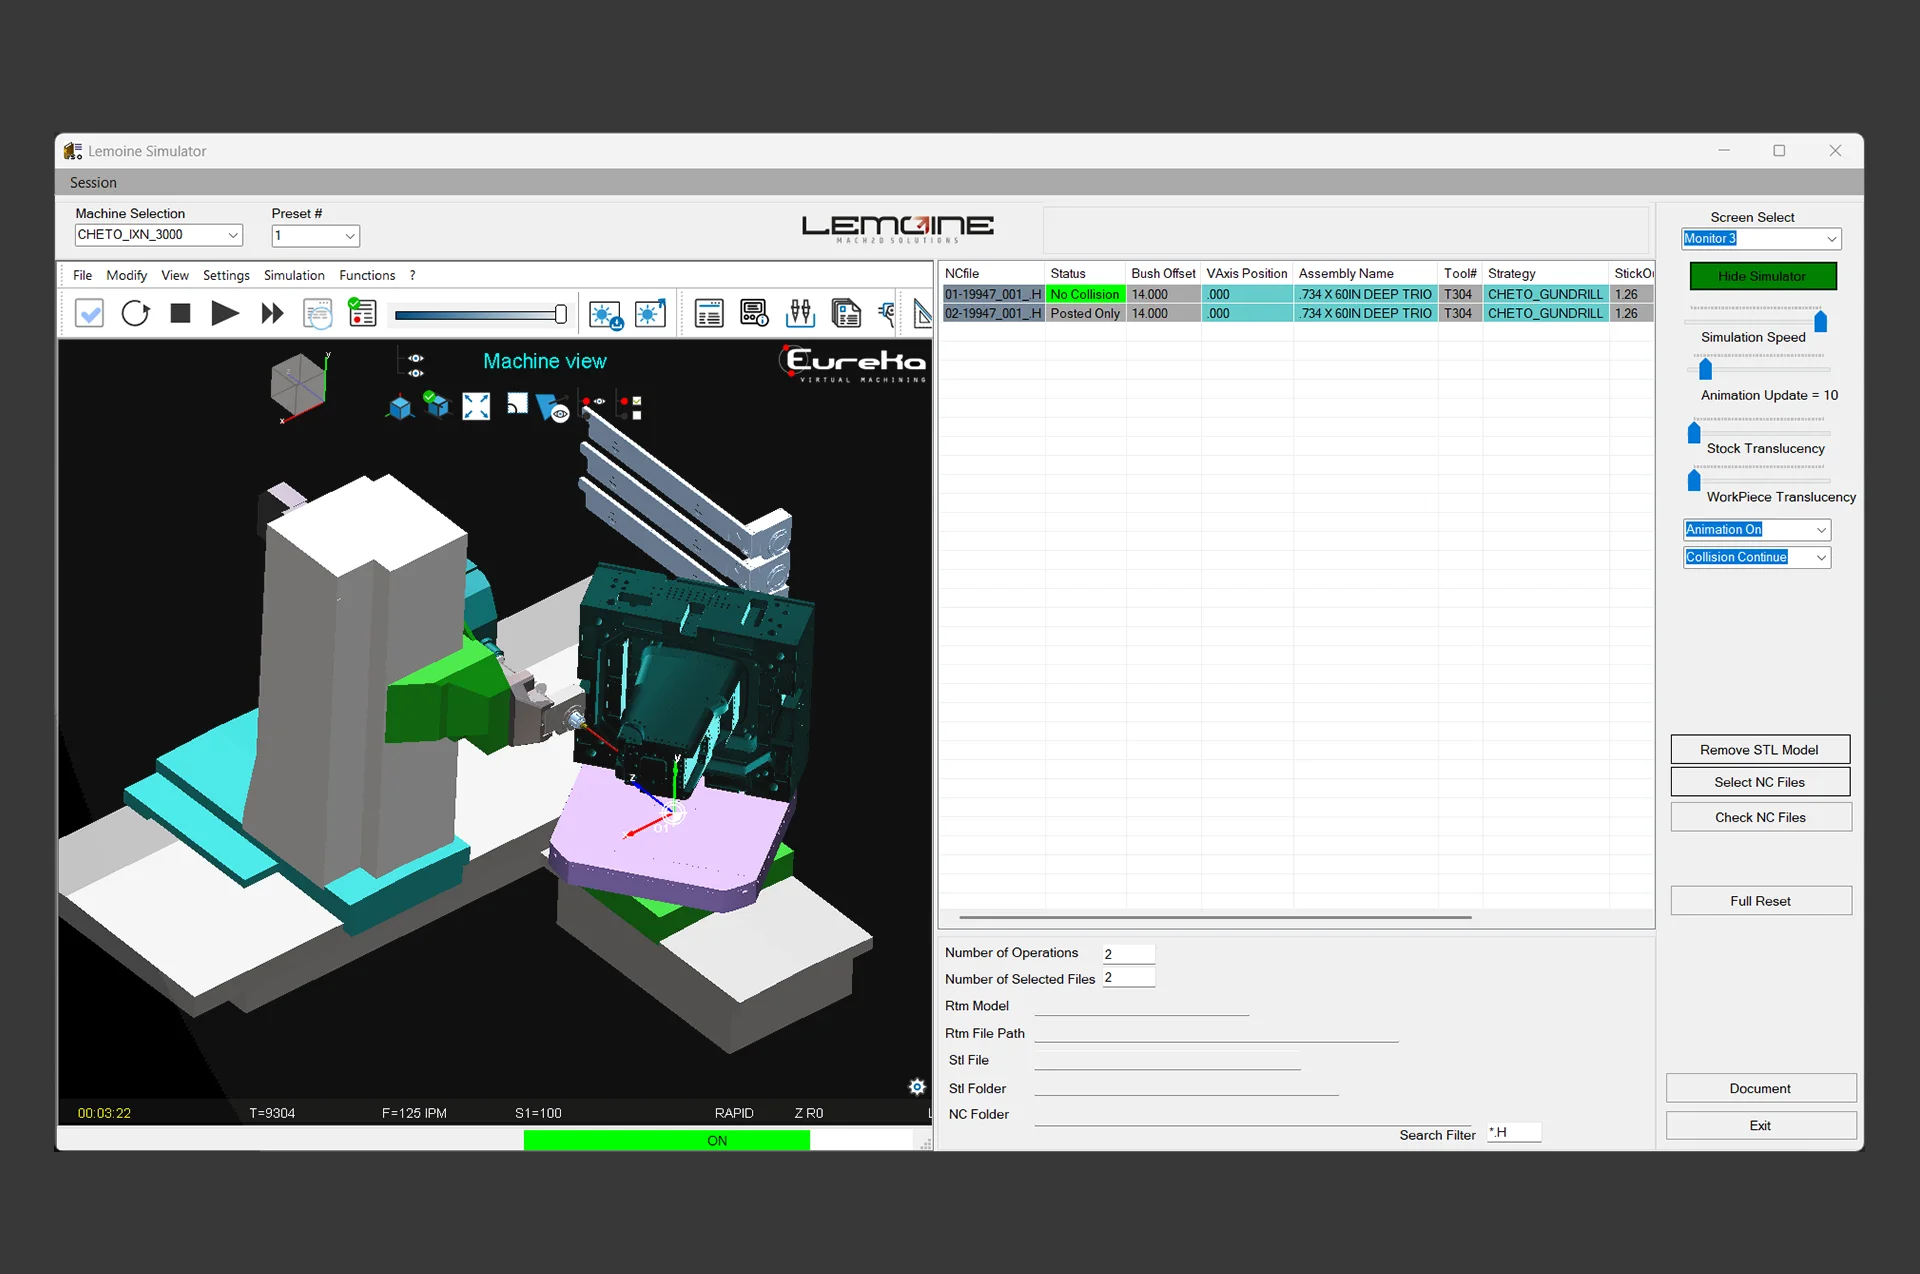Click the Exit button

click(x=1760, y=1126)
